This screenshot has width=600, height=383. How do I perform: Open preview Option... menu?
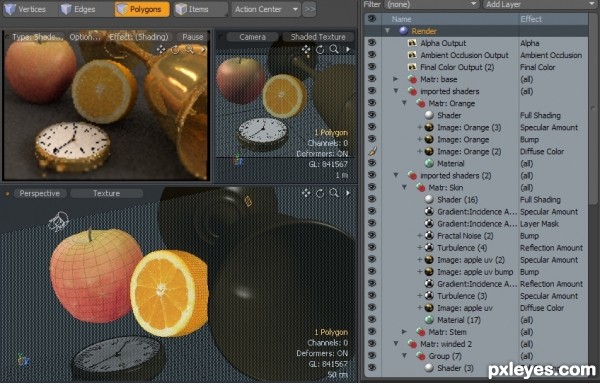tap(85, 37)
